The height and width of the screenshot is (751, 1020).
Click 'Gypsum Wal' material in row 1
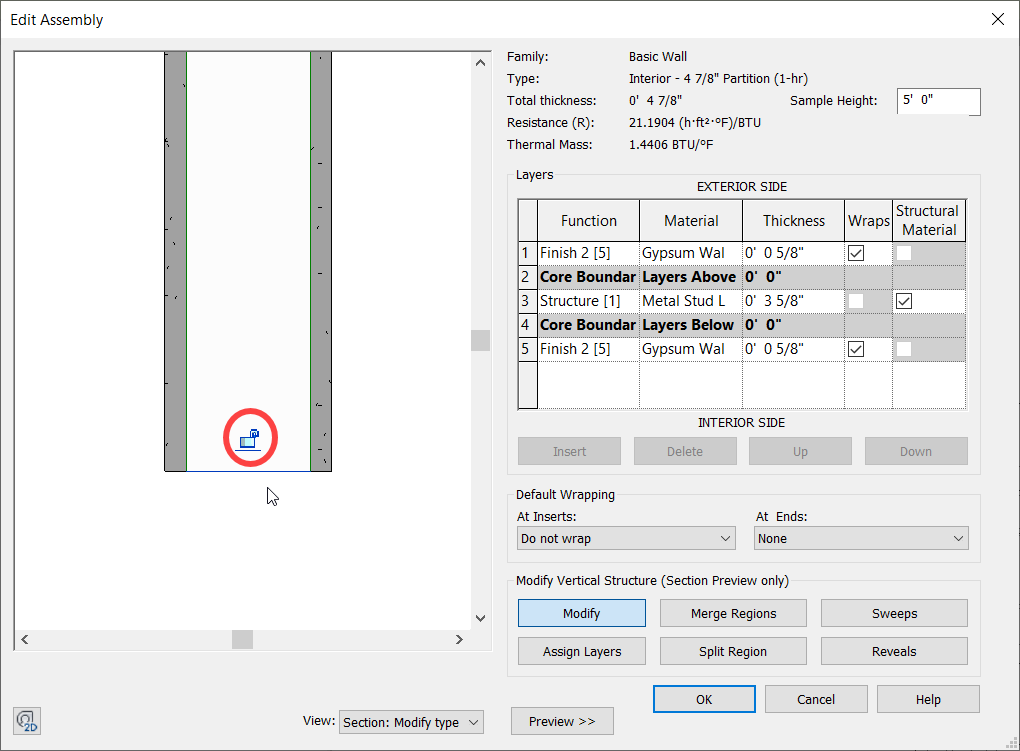click(691, 253)
